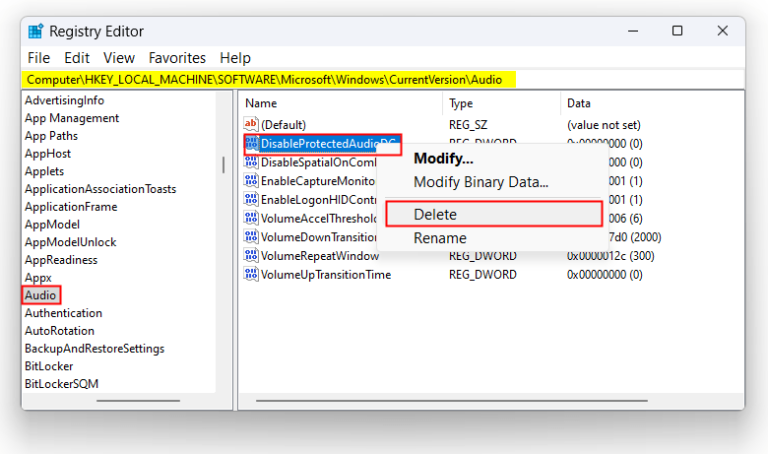Open the Favorites menu
The width and height of the screenshot is (768, 454).
177,58
